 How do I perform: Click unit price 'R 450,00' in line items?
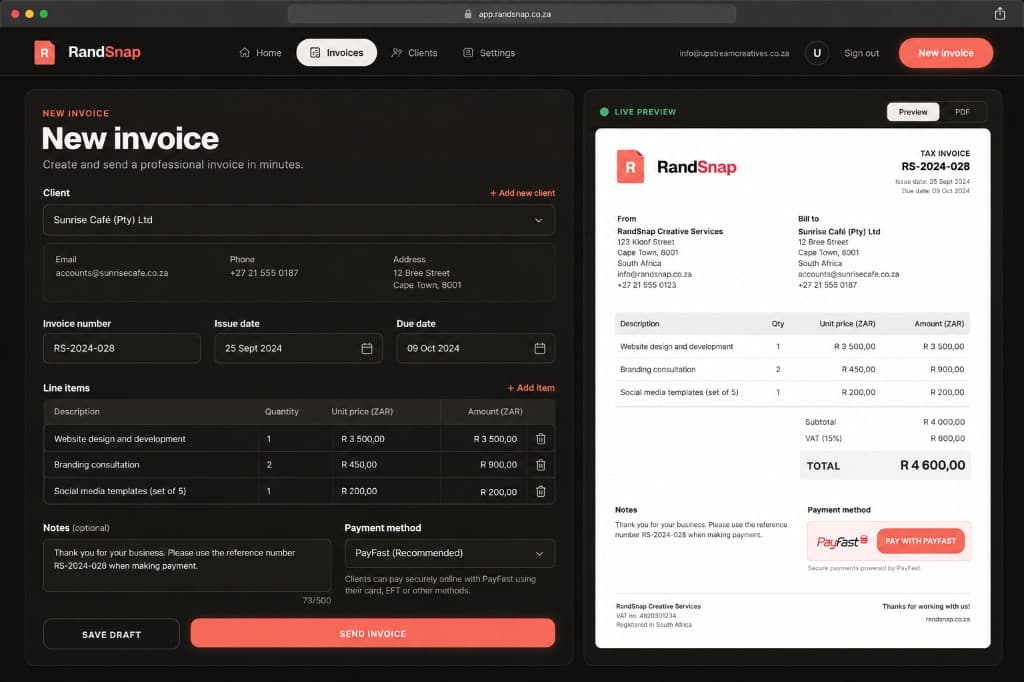coord(359,465)
